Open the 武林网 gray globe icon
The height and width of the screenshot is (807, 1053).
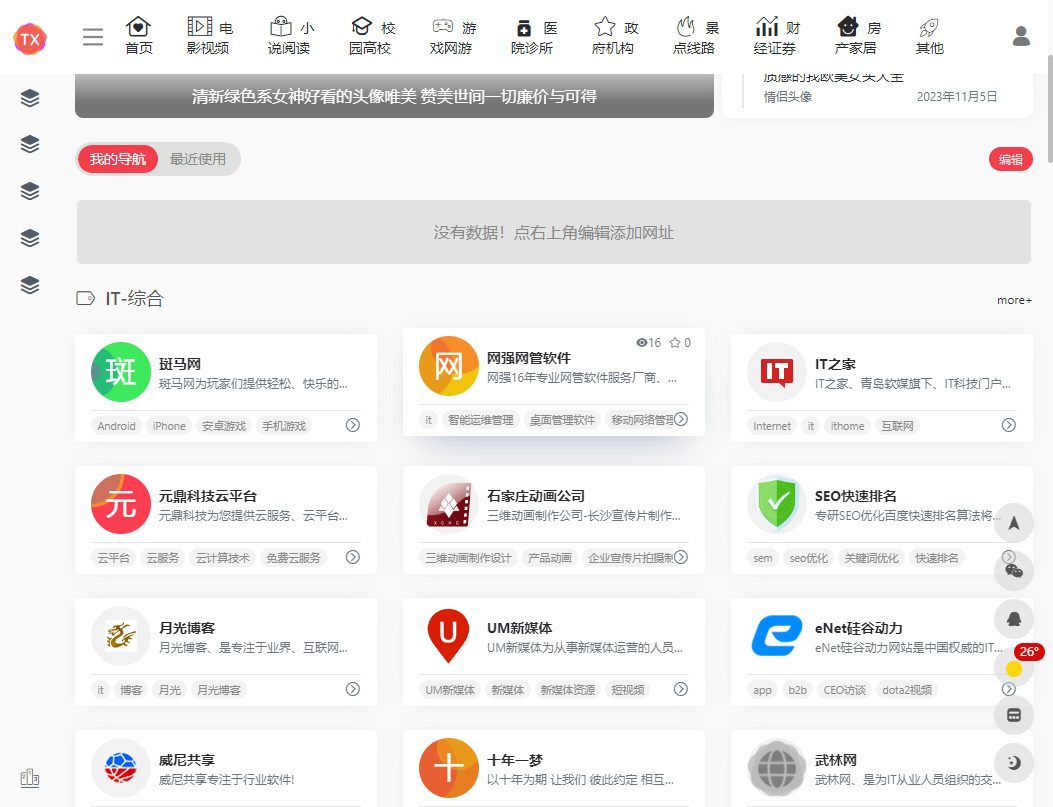(777, 768)
